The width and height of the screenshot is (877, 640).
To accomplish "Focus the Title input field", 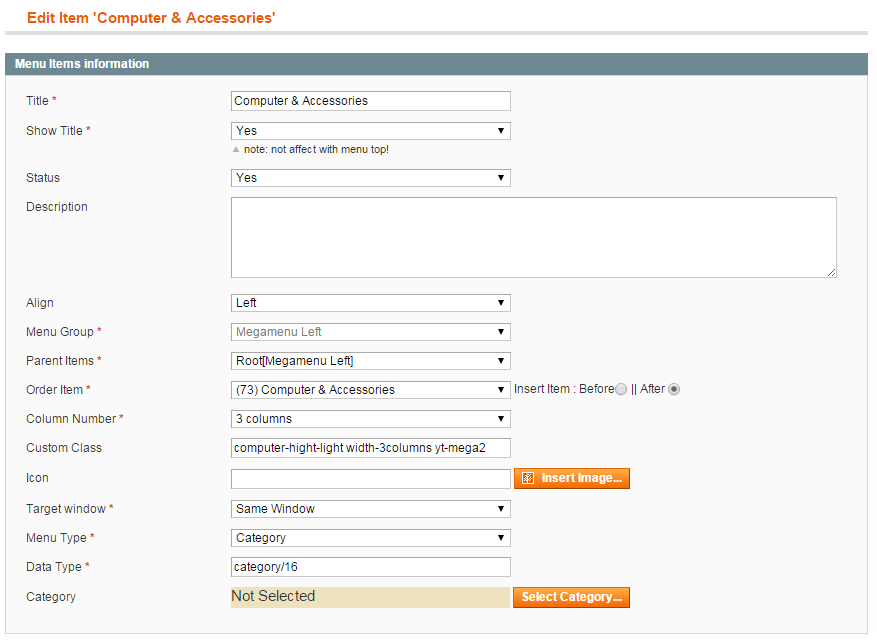I will click(x=370, y=101).
